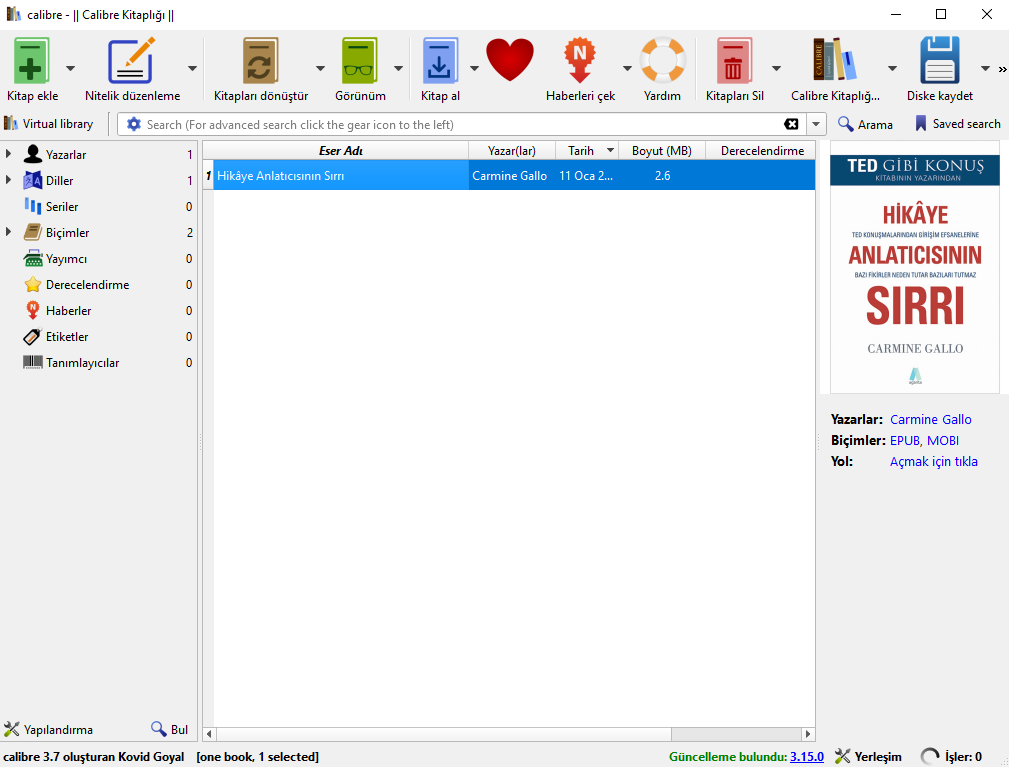The image size is (1009, 767).
Task: Open the MOBI format link
Action: (943, 441)
